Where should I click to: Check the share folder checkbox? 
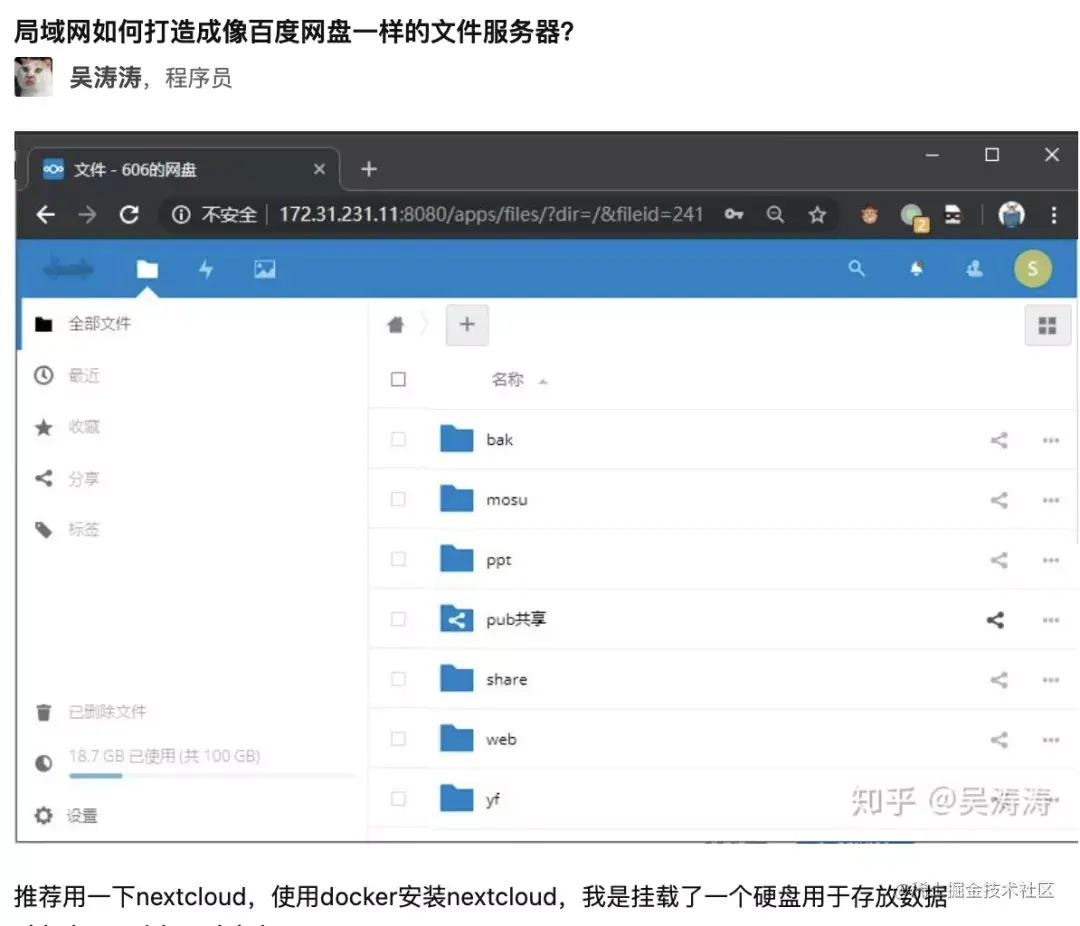[x=398, y=679]
